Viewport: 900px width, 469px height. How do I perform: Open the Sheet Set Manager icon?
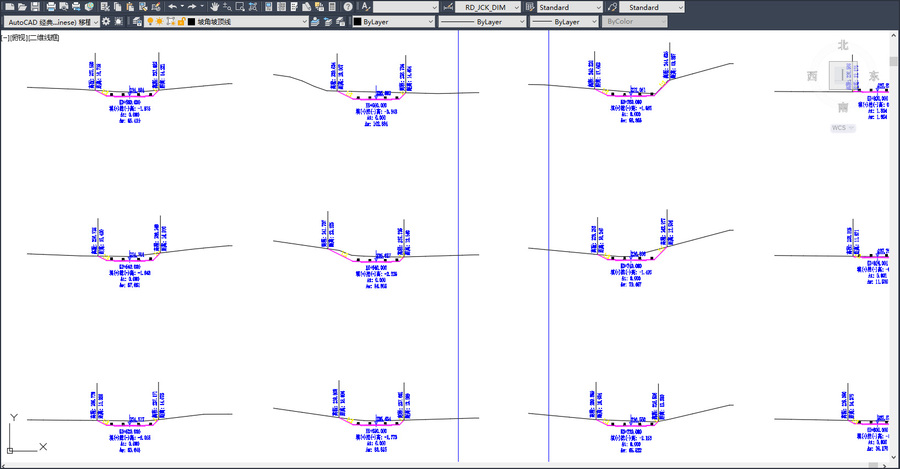(x=307, y=7)
